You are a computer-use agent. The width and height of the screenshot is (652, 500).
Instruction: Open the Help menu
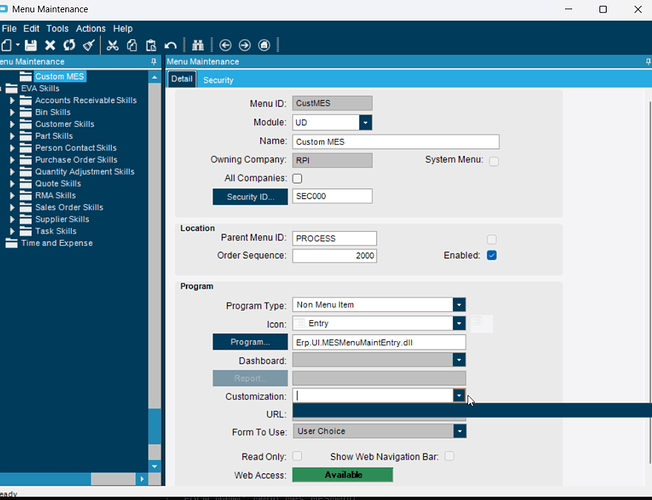click(123, 29)
